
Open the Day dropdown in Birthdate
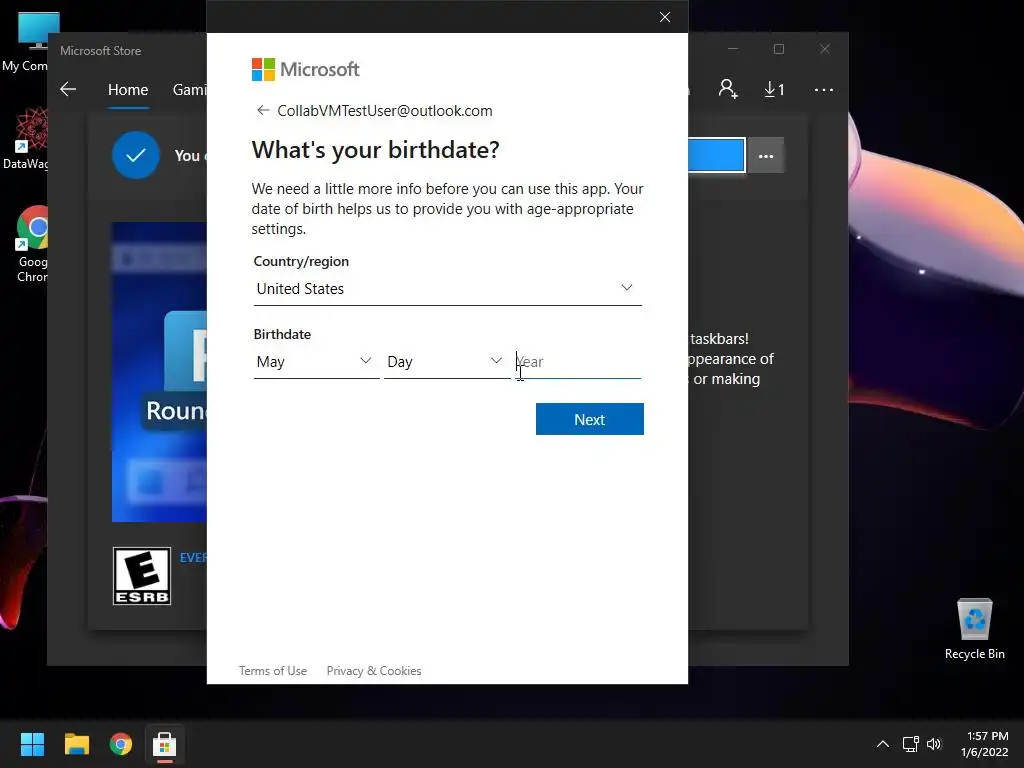coord(447,362)
